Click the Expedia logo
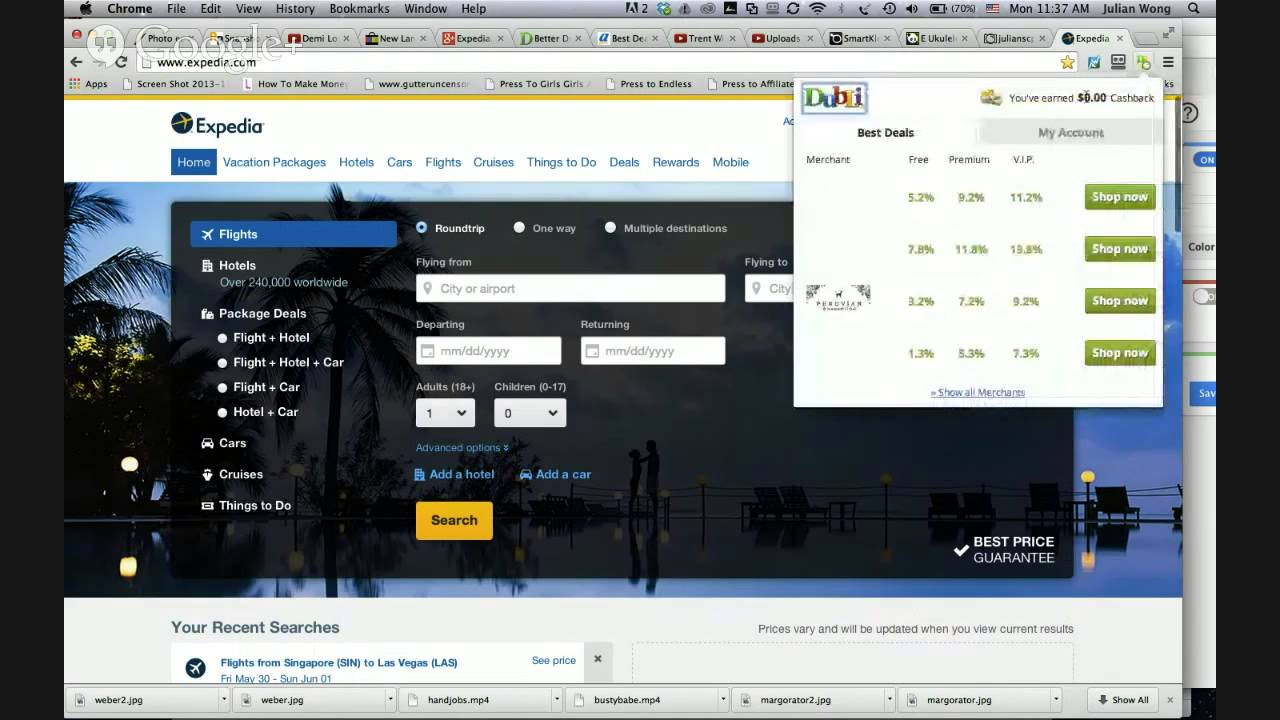1280x720 pixels. tap(217, 125)
